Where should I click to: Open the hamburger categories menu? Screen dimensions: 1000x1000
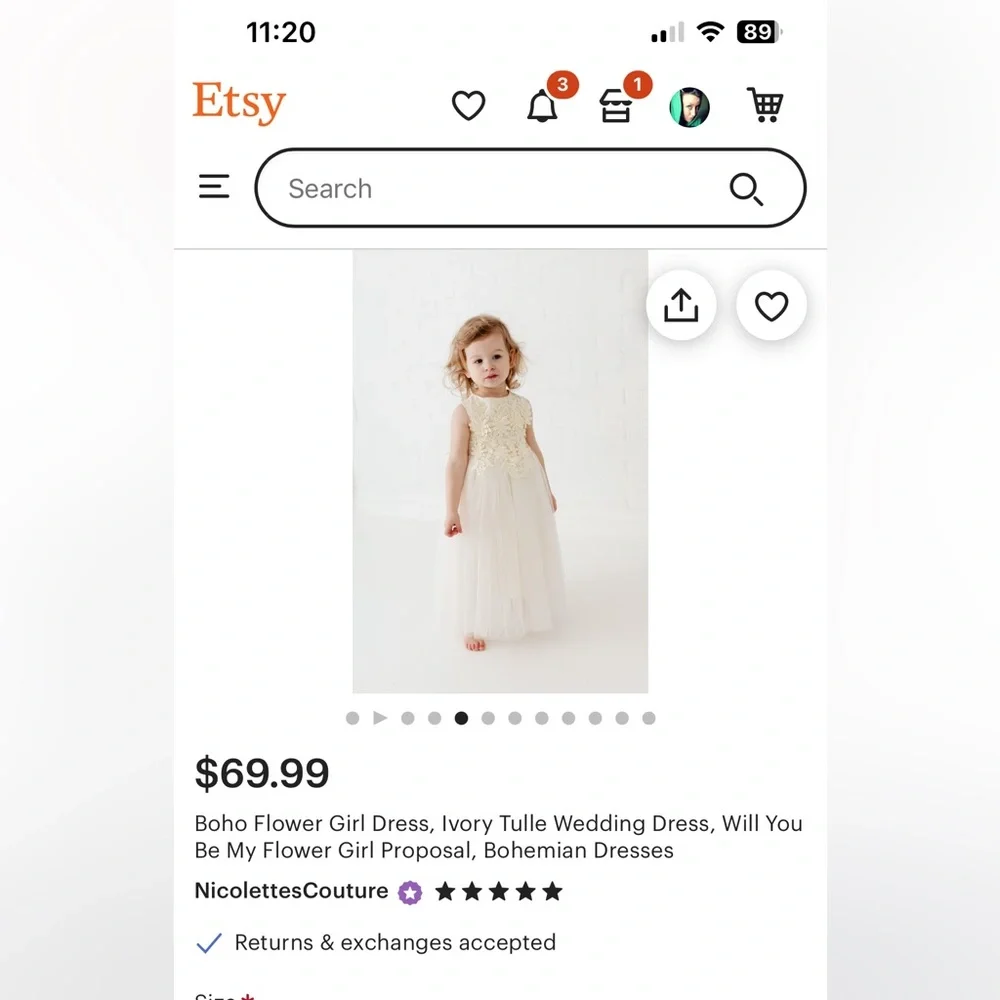(x=214, y=186)
